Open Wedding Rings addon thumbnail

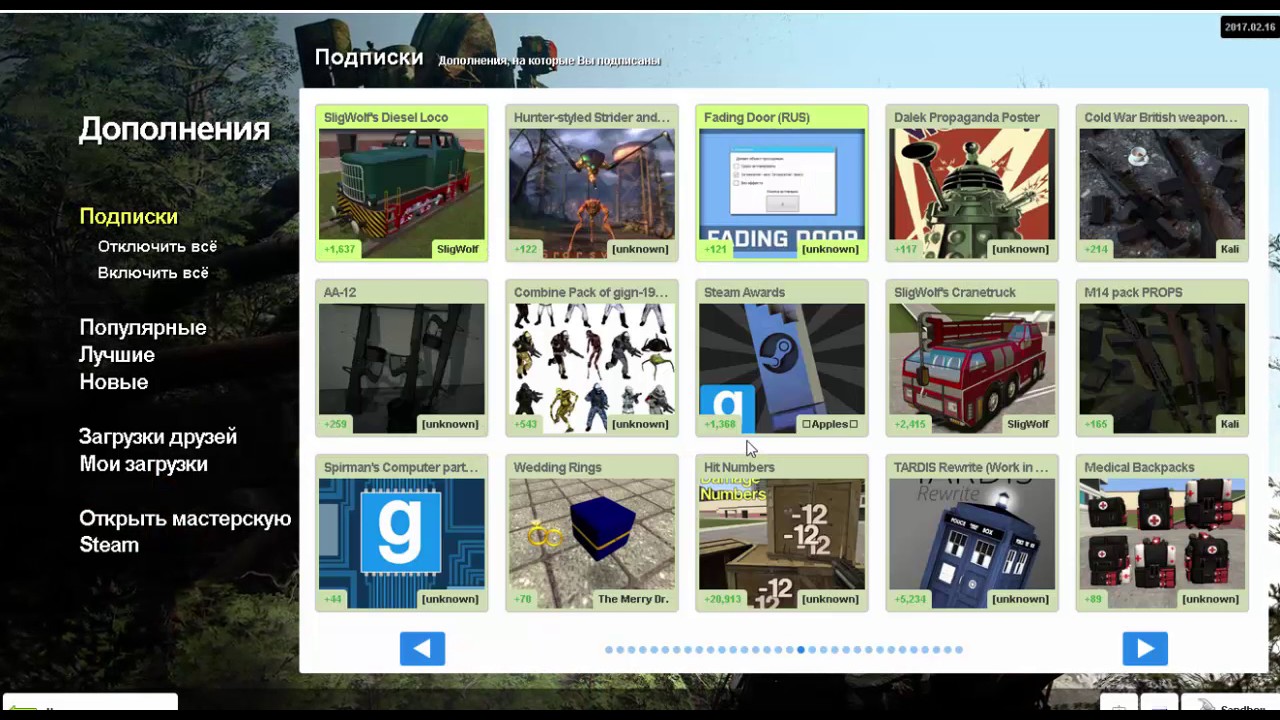pyautogui.click(x=592, y=544)
